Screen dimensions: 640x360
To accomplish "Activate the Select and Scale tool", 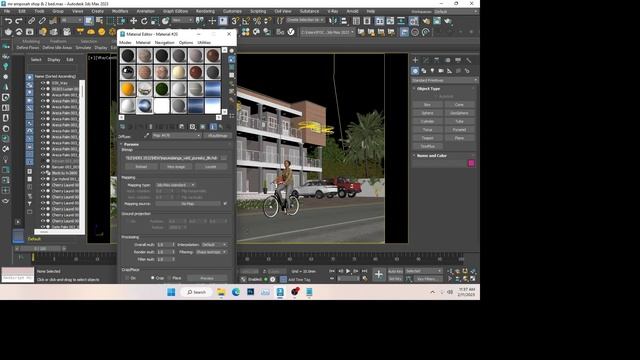I will (x=155, y=21).
